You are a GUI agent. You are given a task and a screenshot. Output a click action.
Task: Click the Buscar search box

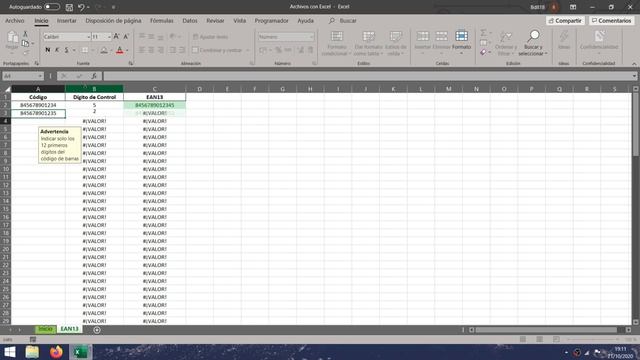click(x=343, y=20)
